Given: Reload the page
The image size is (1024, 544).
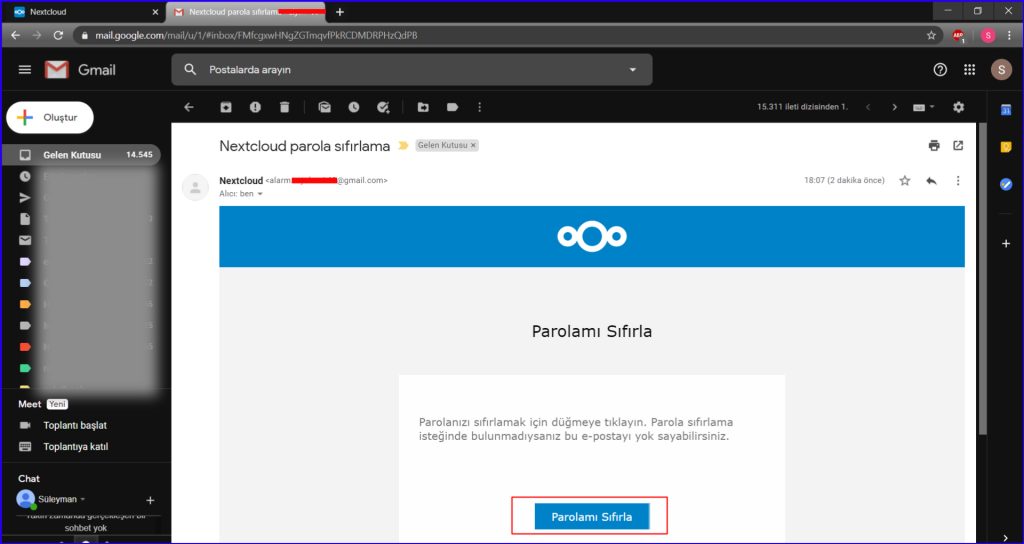Looking at the screenshot, I should (58, 35).
